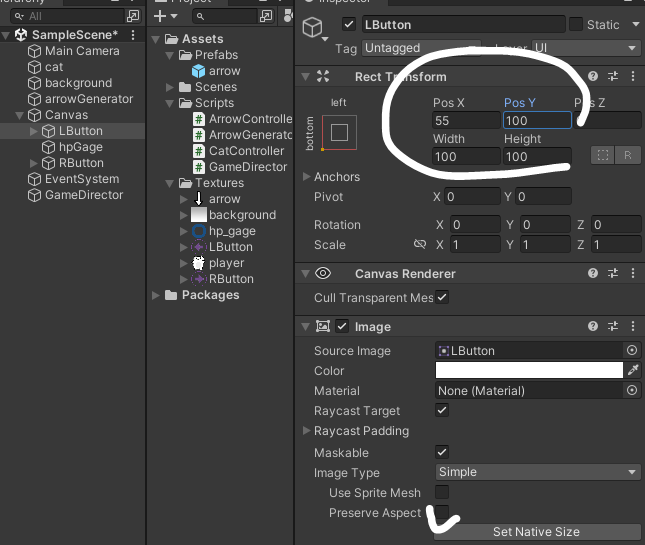Open the GameObject icon picker cube
This screenshot has width=645, height=545.
click(313, 27)
